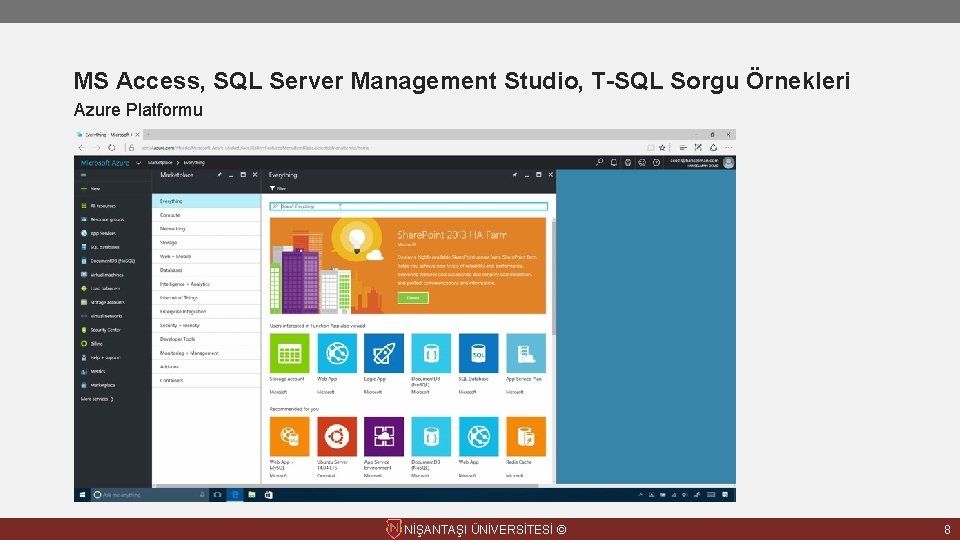The height and width of the screenshot is (540, 960).
Task: Select the Redis Cache tile
Action: 526,437
